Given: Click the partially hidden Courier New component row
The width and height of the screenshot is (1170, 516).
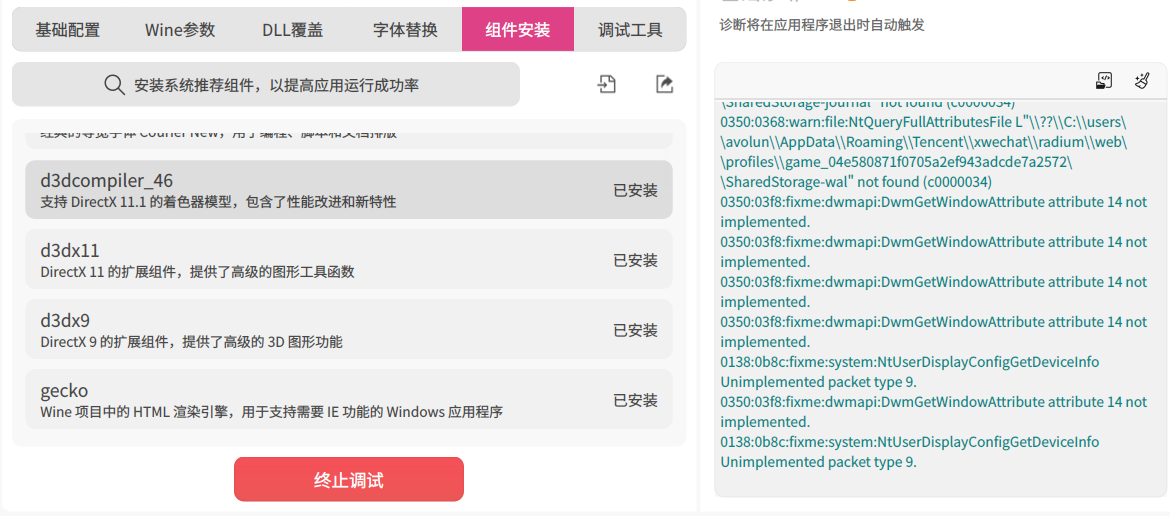Looking at the screenshot, I should (349, 139).
